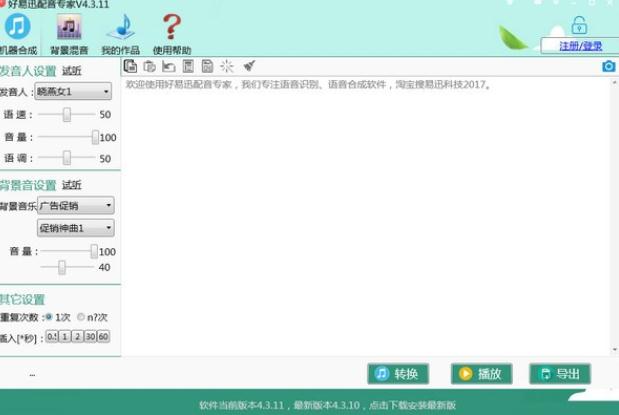The height and width of the screenshot is (415, 619).
Task: Open the 机器合成 module
Action: click(x=17, y=34)
